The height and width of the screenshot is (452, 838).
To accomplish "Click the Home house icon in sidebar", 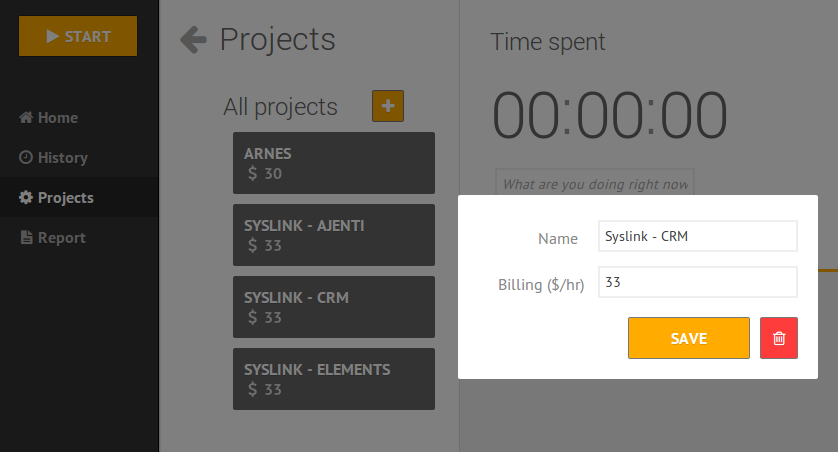I will point(26,118).
